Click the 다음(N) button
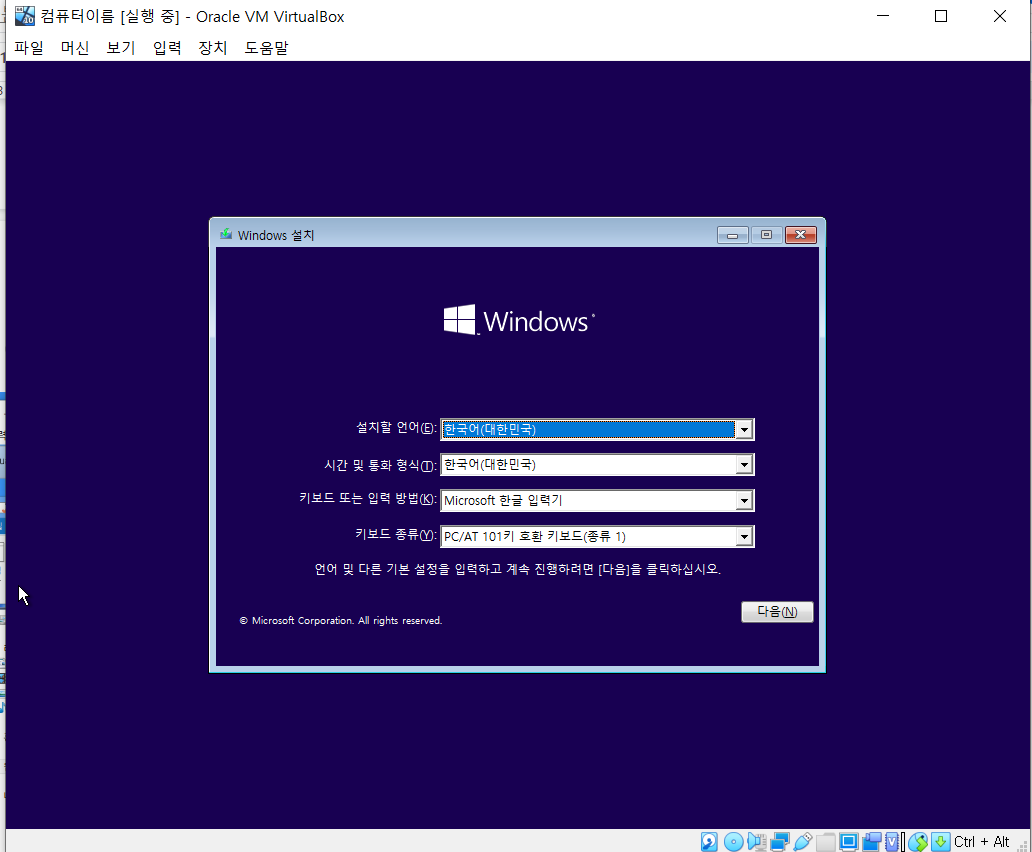The width and height of the screenshot is (1032, 852). (777, 612)
